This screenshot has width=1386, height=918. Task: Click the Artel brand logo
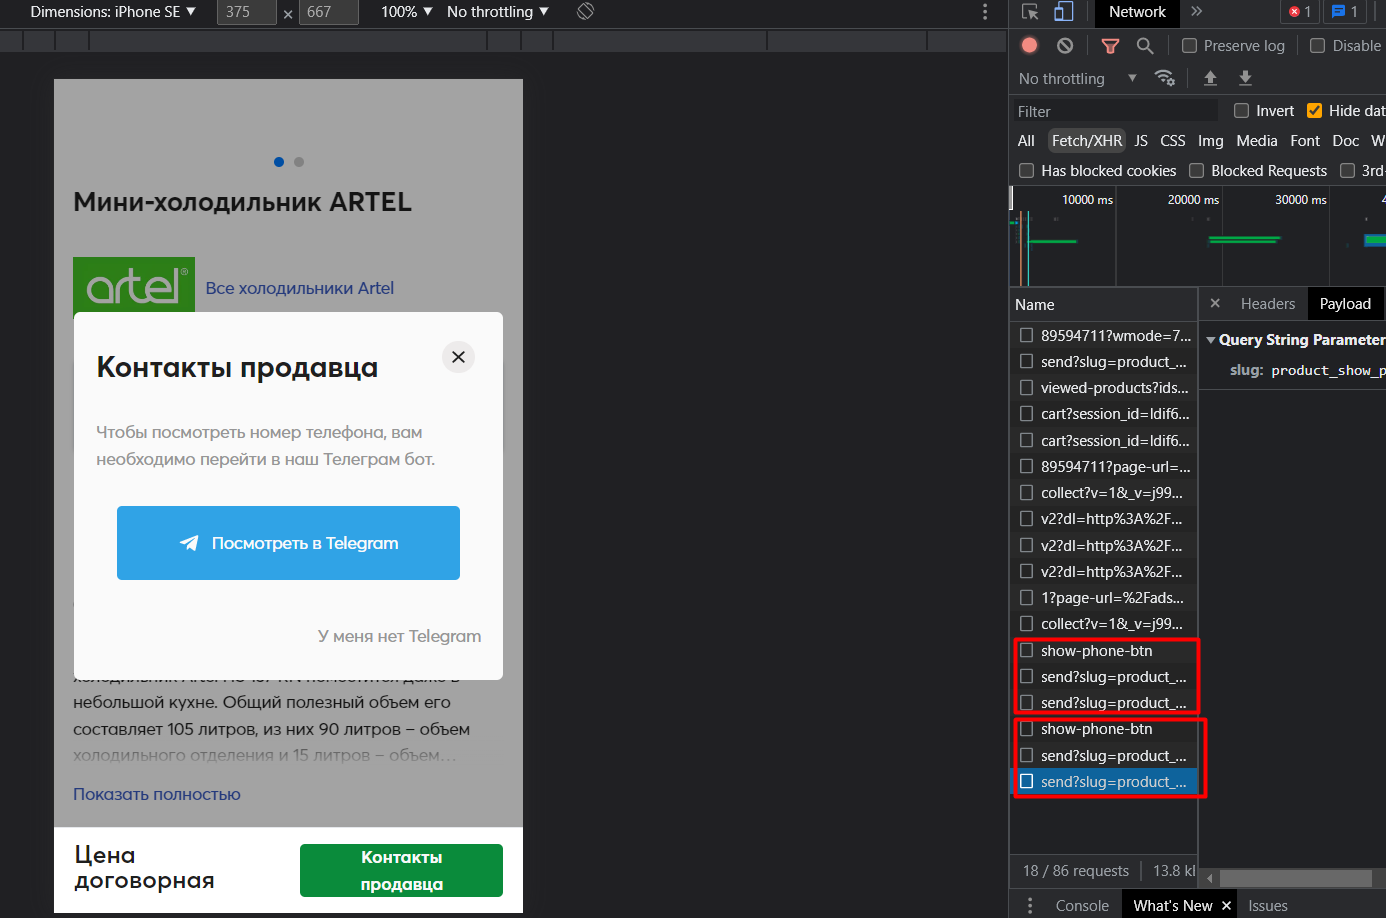134,287
